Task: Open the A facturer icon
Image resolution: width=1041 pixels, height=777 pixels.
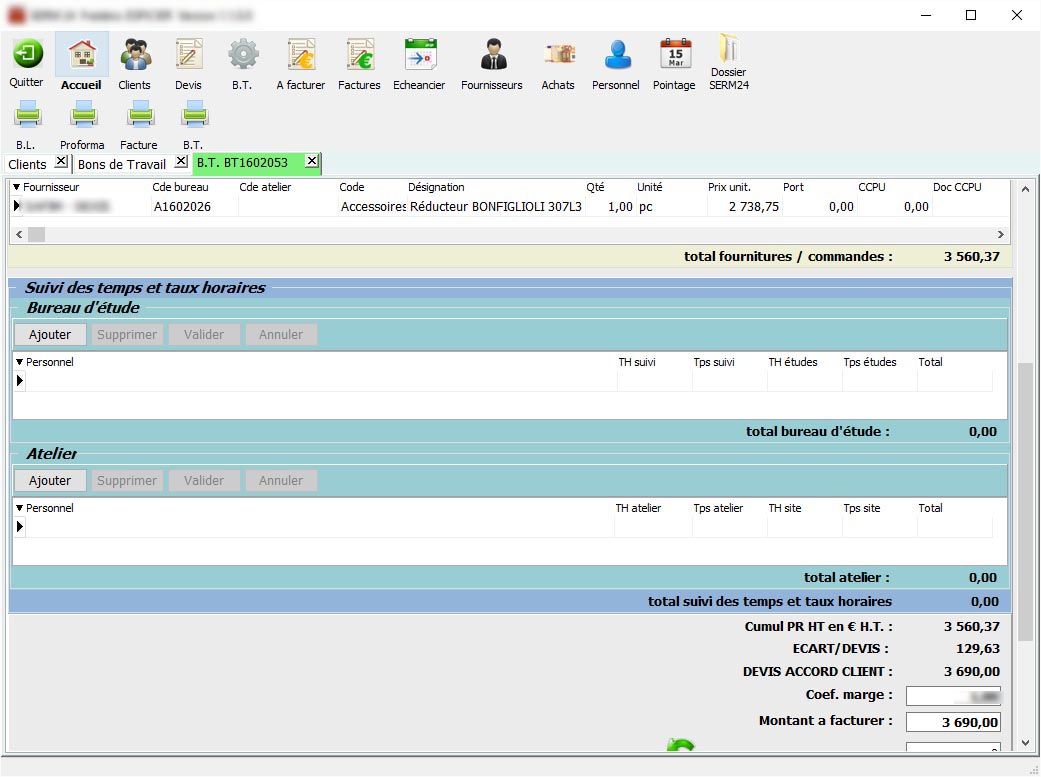Action: [301, 54]
